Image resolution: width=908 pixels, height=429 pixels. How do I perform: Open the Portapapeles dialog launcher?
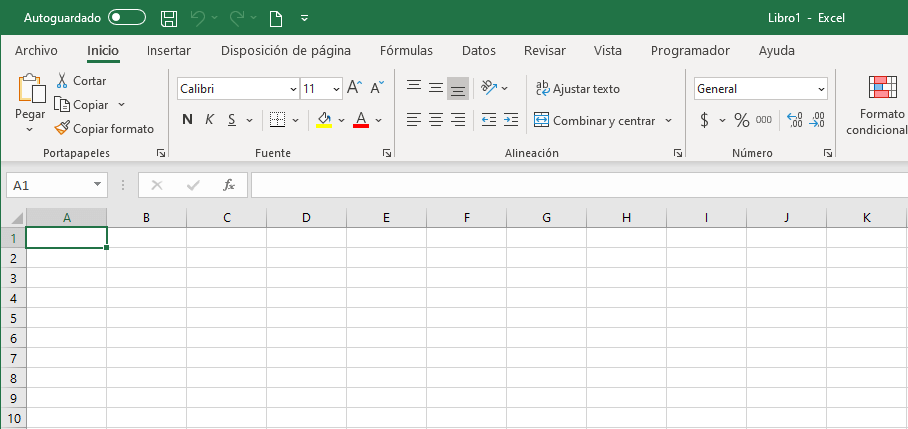click(x=161, y=153)
